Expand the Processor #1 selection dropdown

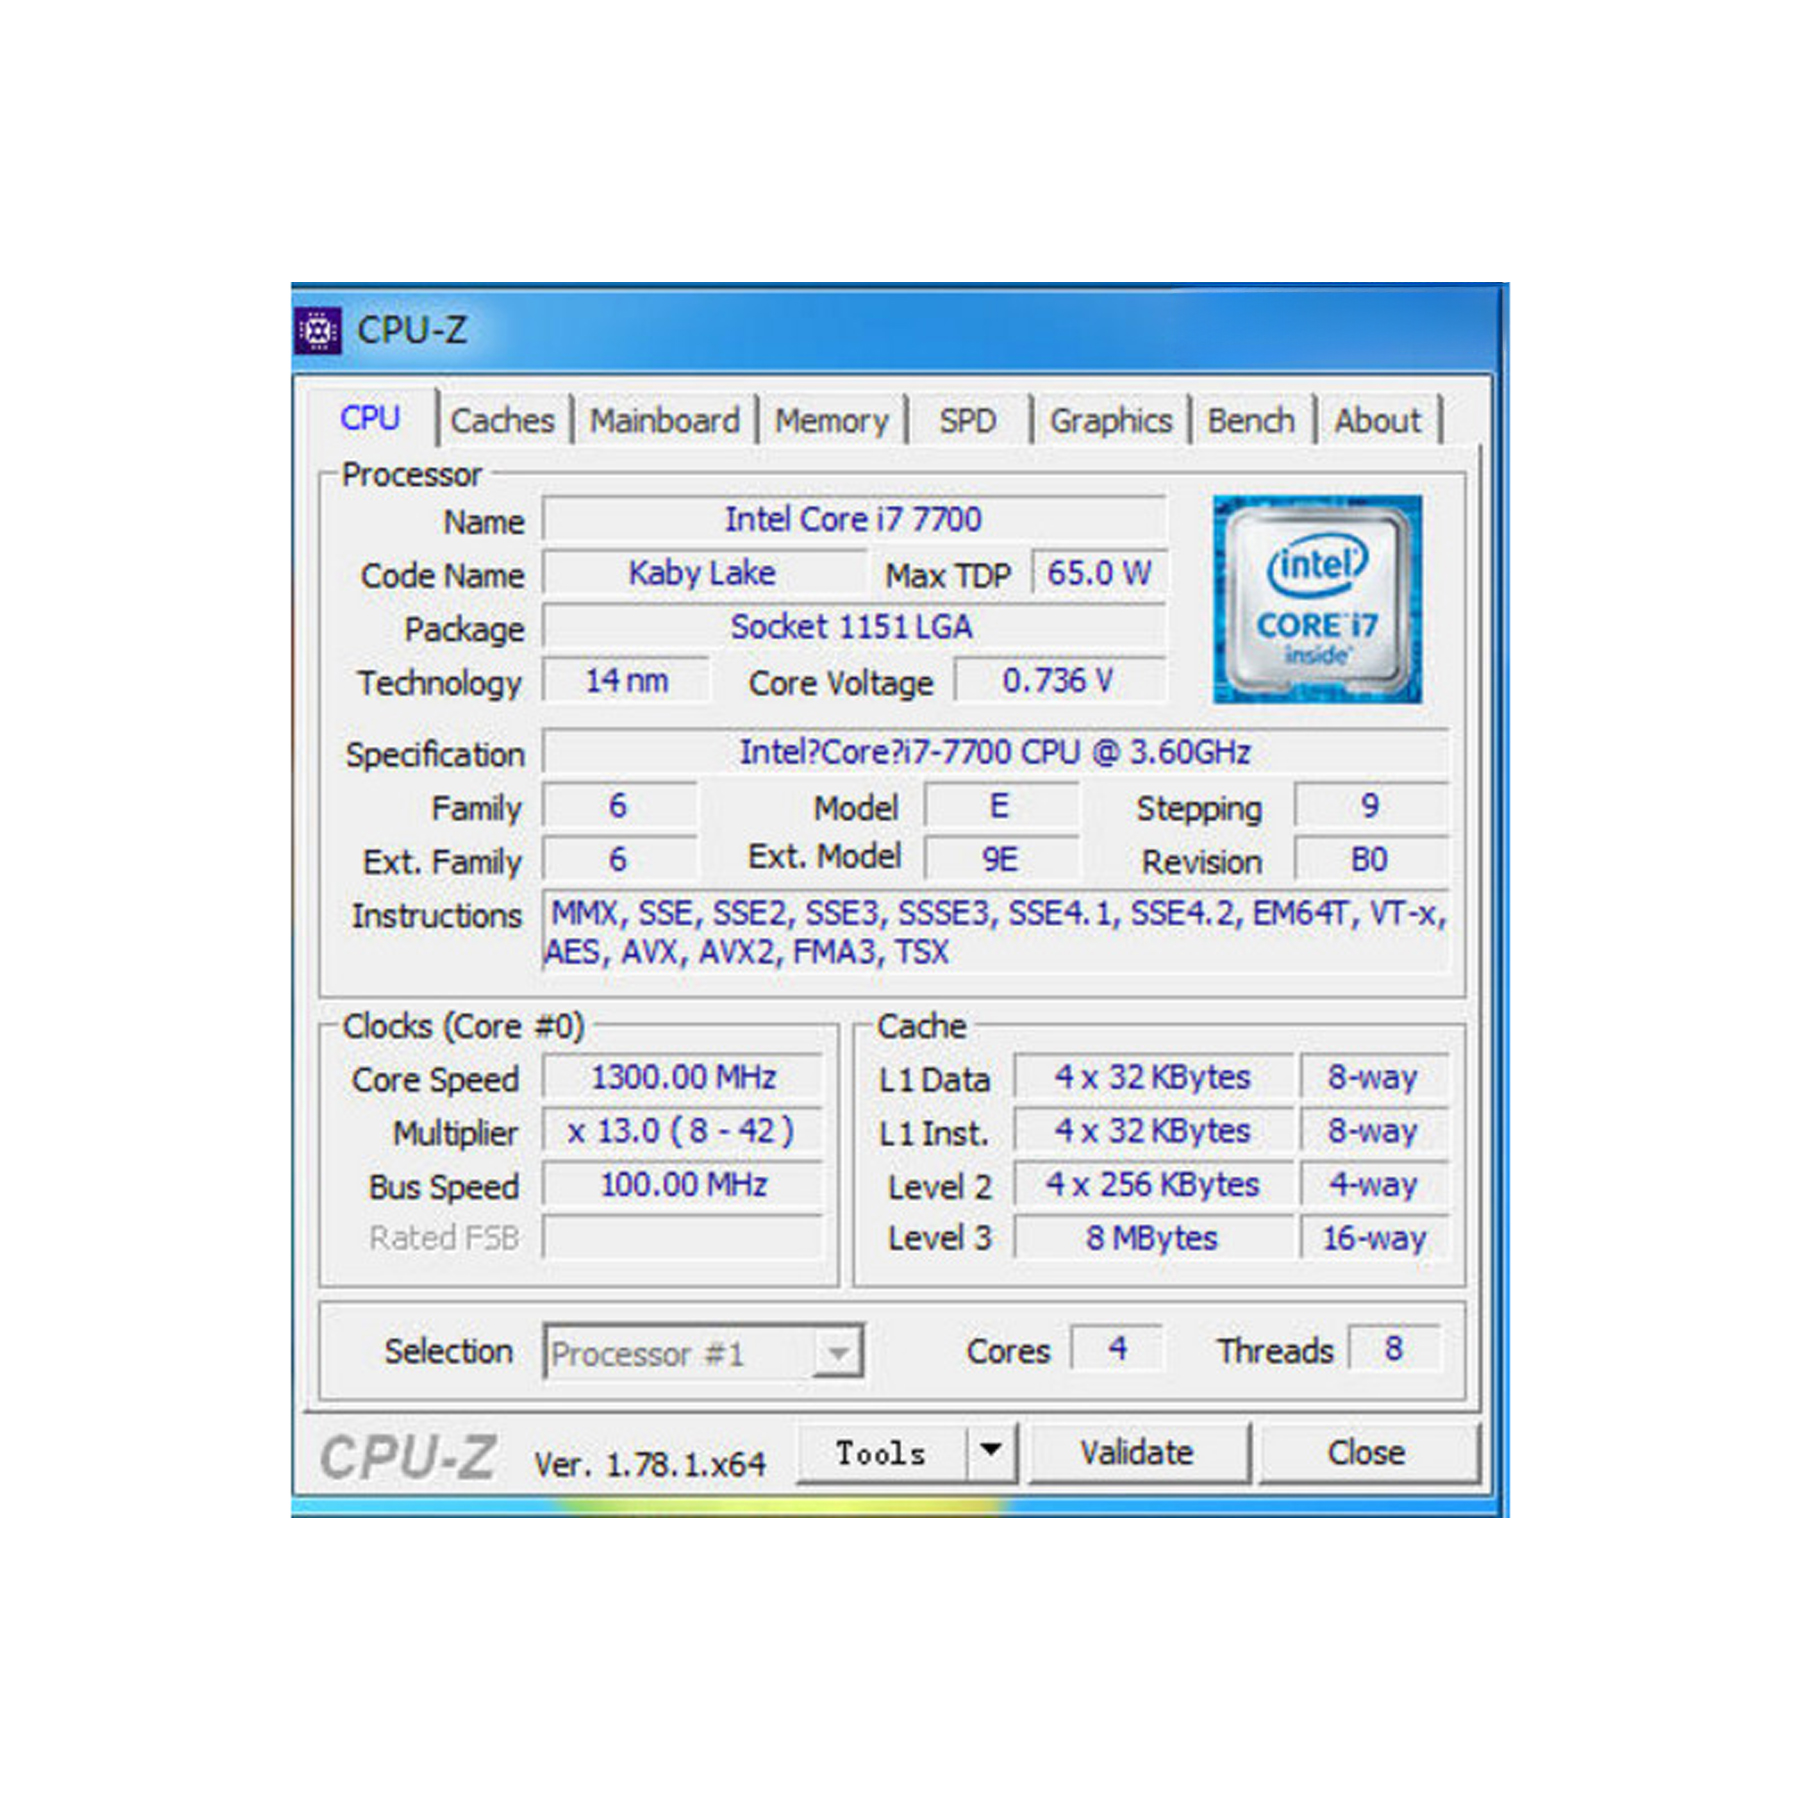pos(837,1354)
